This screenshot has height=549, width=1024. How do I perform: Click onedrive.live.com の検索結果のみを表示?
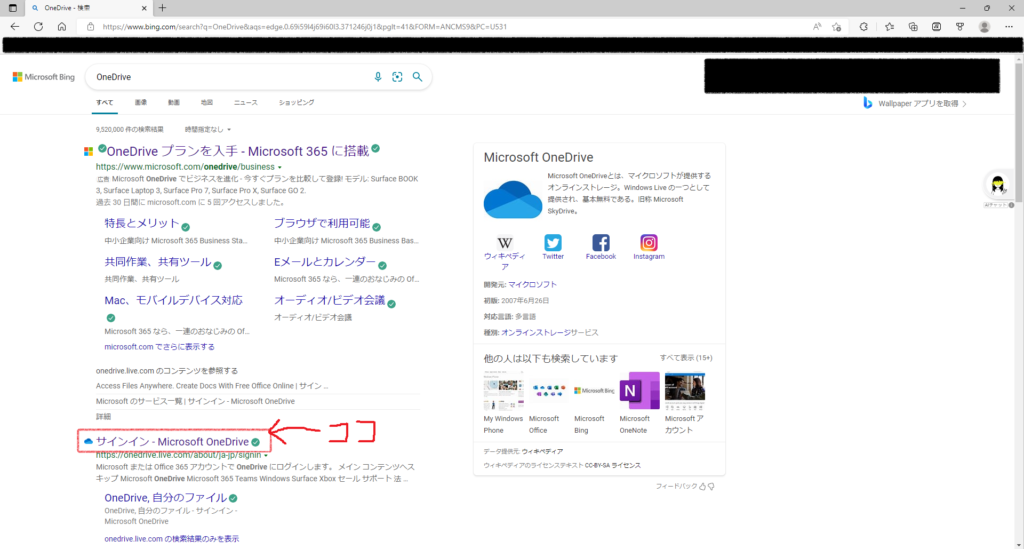click(x=172, y=539)
